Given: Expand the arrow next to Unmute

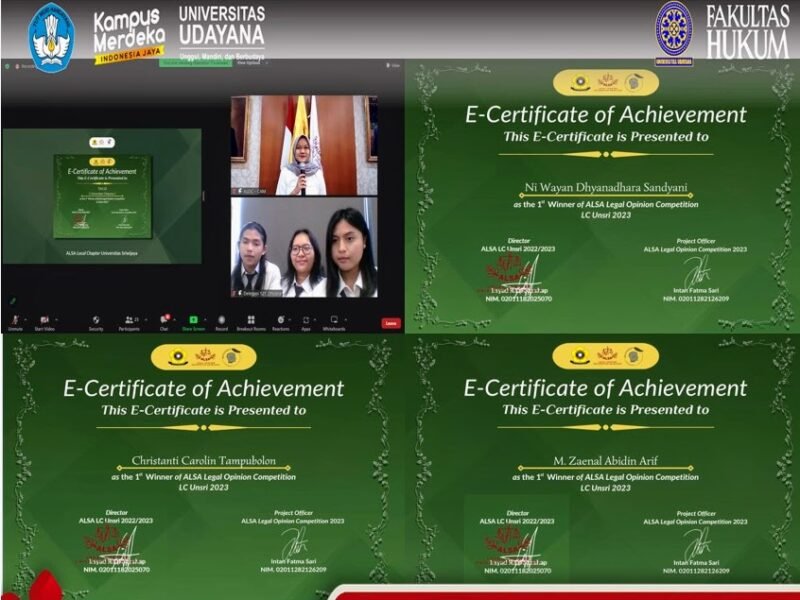Looking at the screenshot, I should pos(27,319).
